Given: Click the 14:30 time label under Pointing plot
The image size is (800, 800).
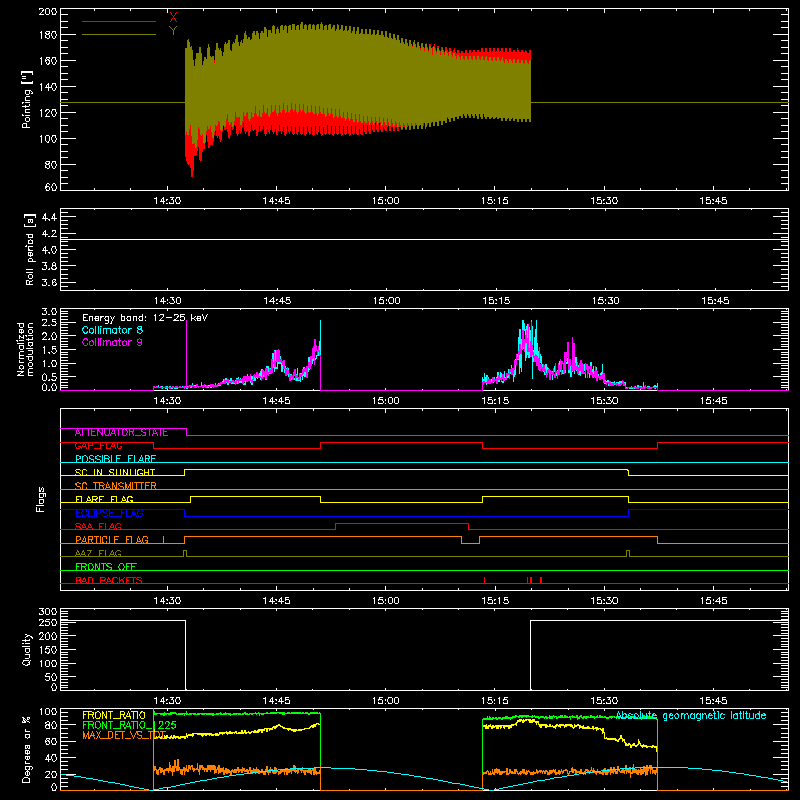Looking at the screenshot, I should (x=167, y=201).
